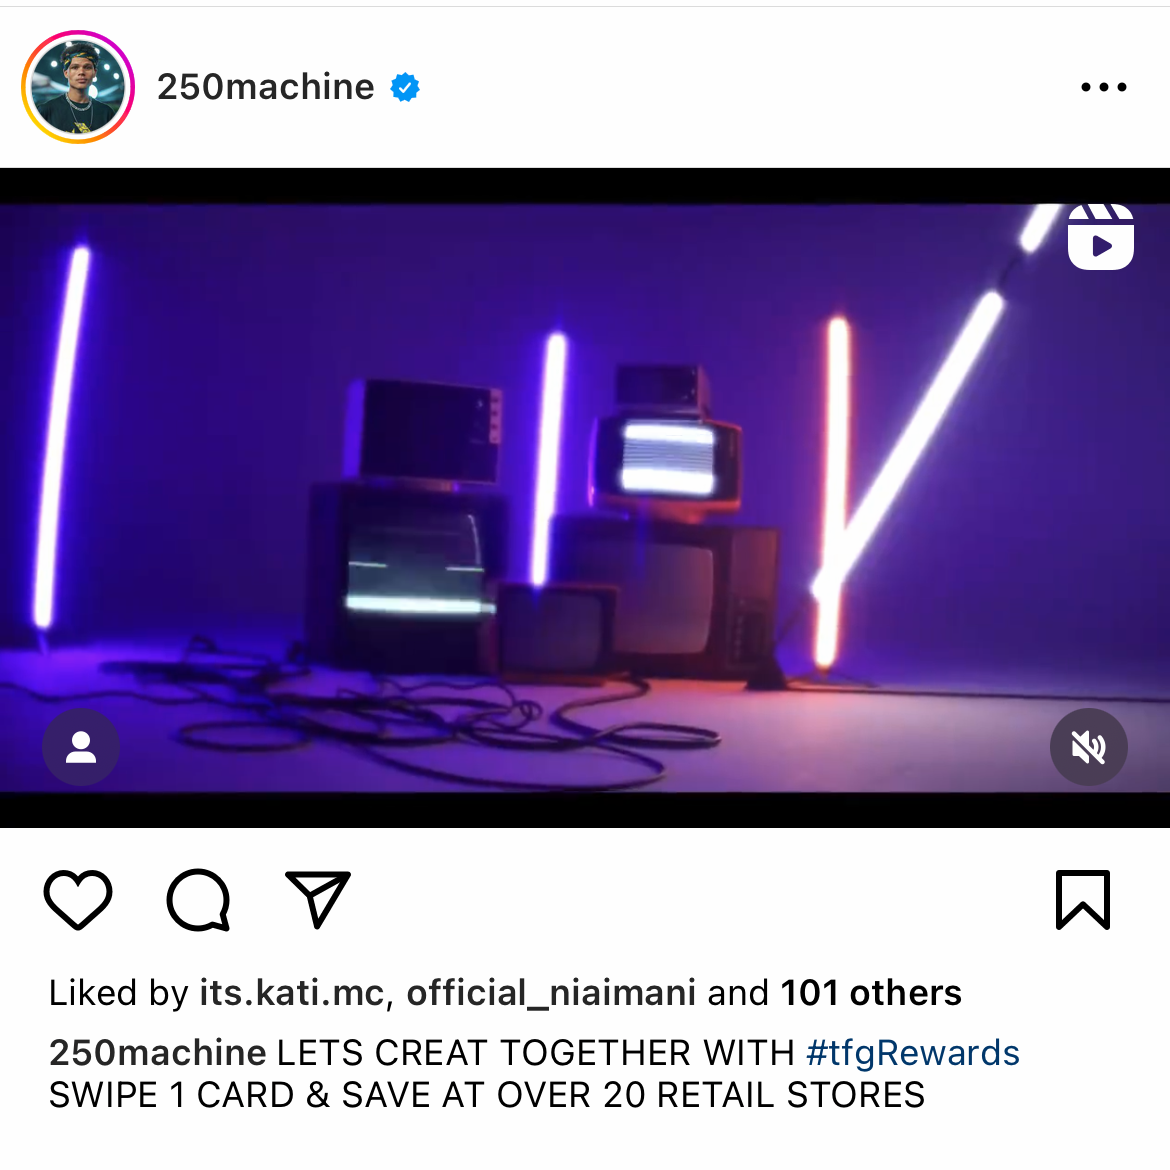Open the Reels icon on the video
This screenshot has width=1170, height=1170.
(1101, 237)
